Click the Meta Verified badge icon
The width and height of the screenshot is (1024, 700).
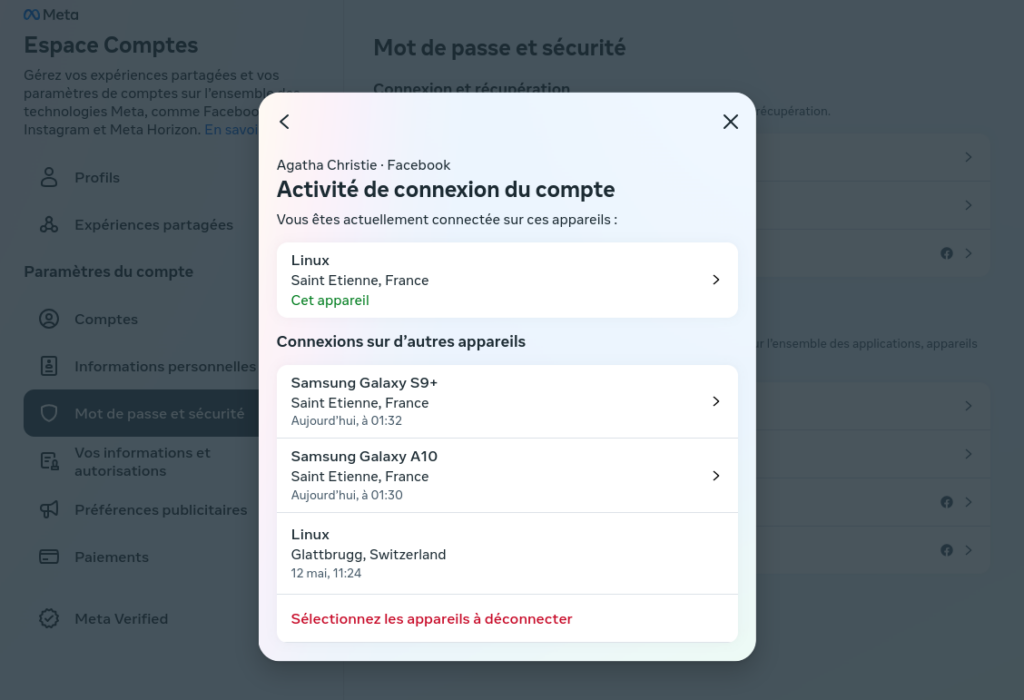coord(49,618)
